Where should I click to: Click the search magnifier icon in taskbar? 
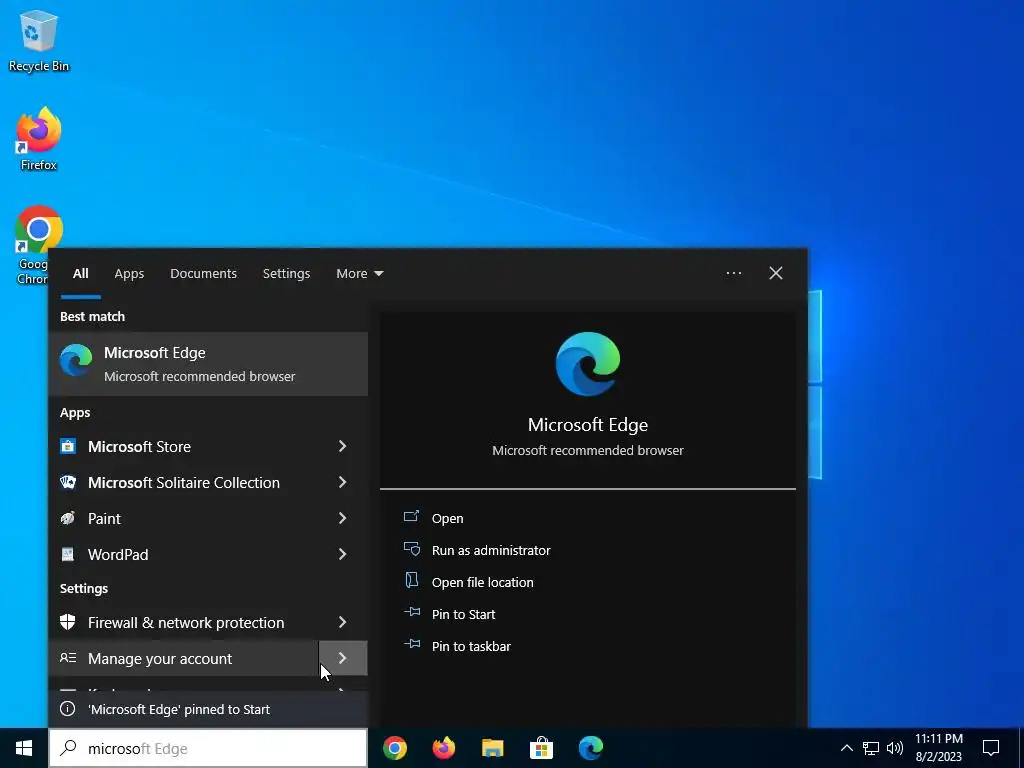coord(69,748)
